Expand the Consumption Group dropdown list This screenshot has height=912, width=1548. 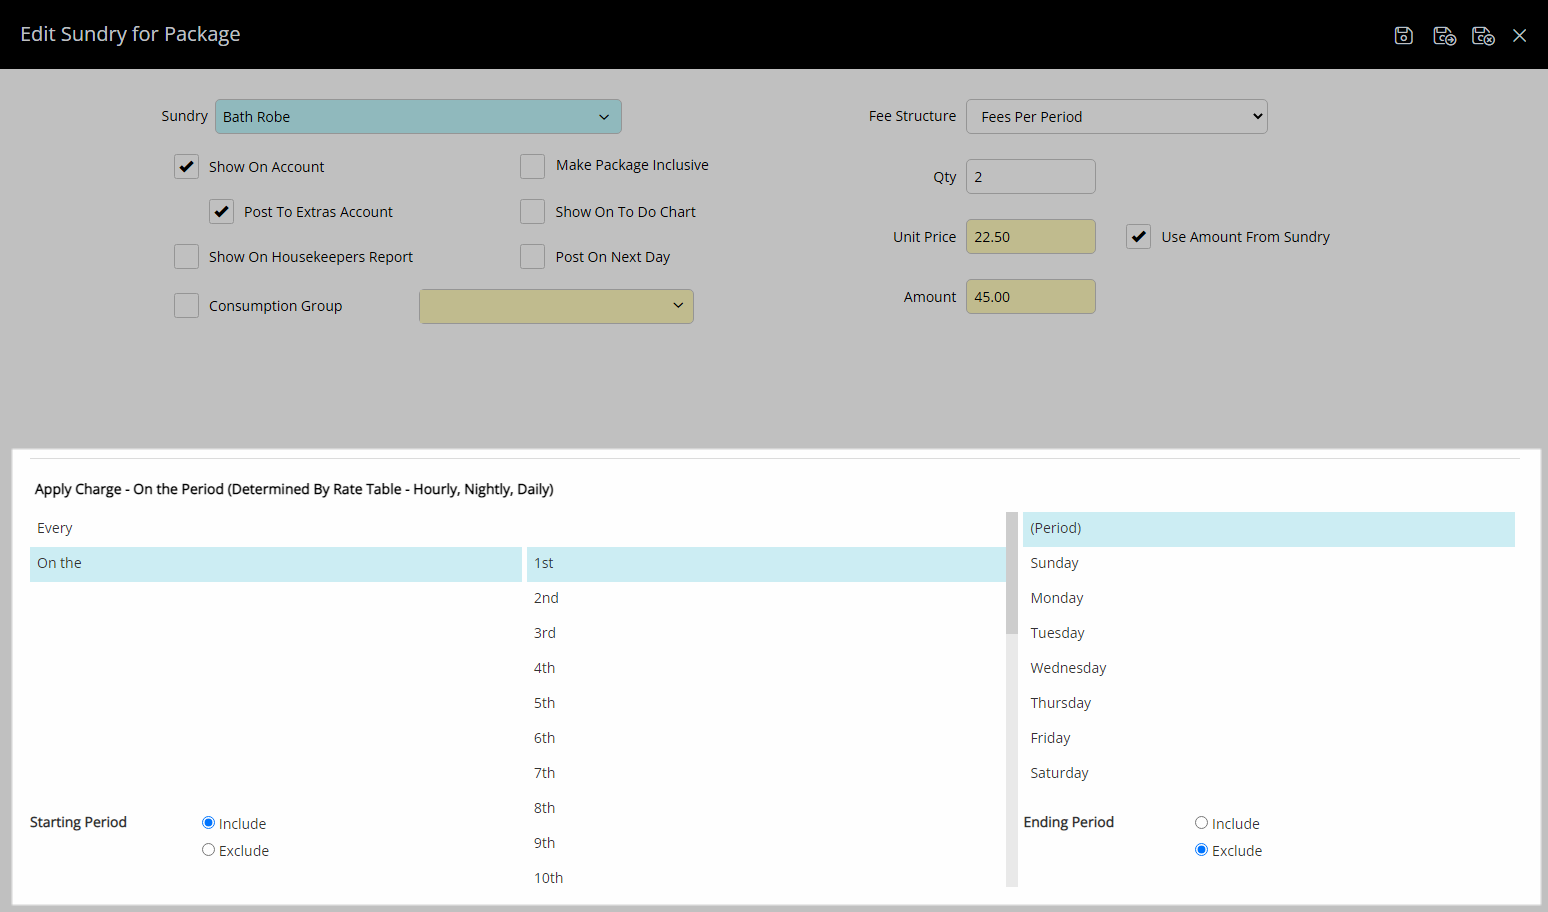click(x=556, y=306)
